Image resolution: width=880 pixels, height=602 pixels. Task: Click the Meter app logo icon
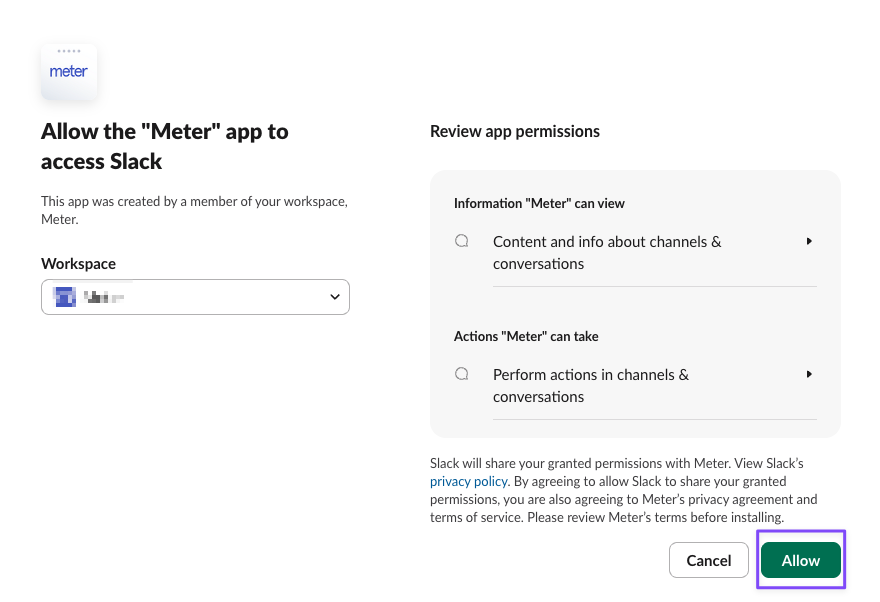point(68,70)
